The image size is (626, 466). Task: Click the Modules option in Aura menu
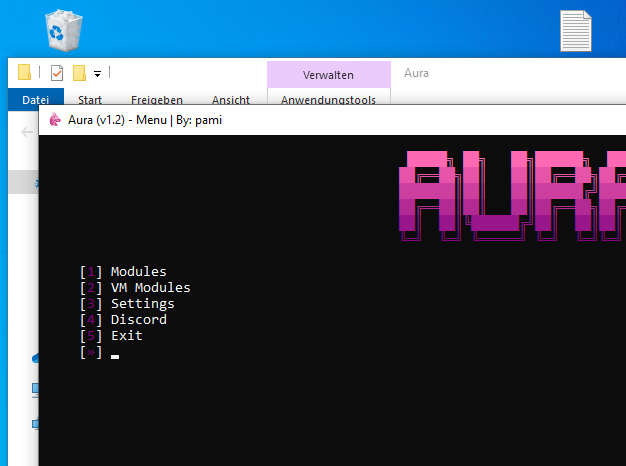pyautogui.click(x=138, y=272)
